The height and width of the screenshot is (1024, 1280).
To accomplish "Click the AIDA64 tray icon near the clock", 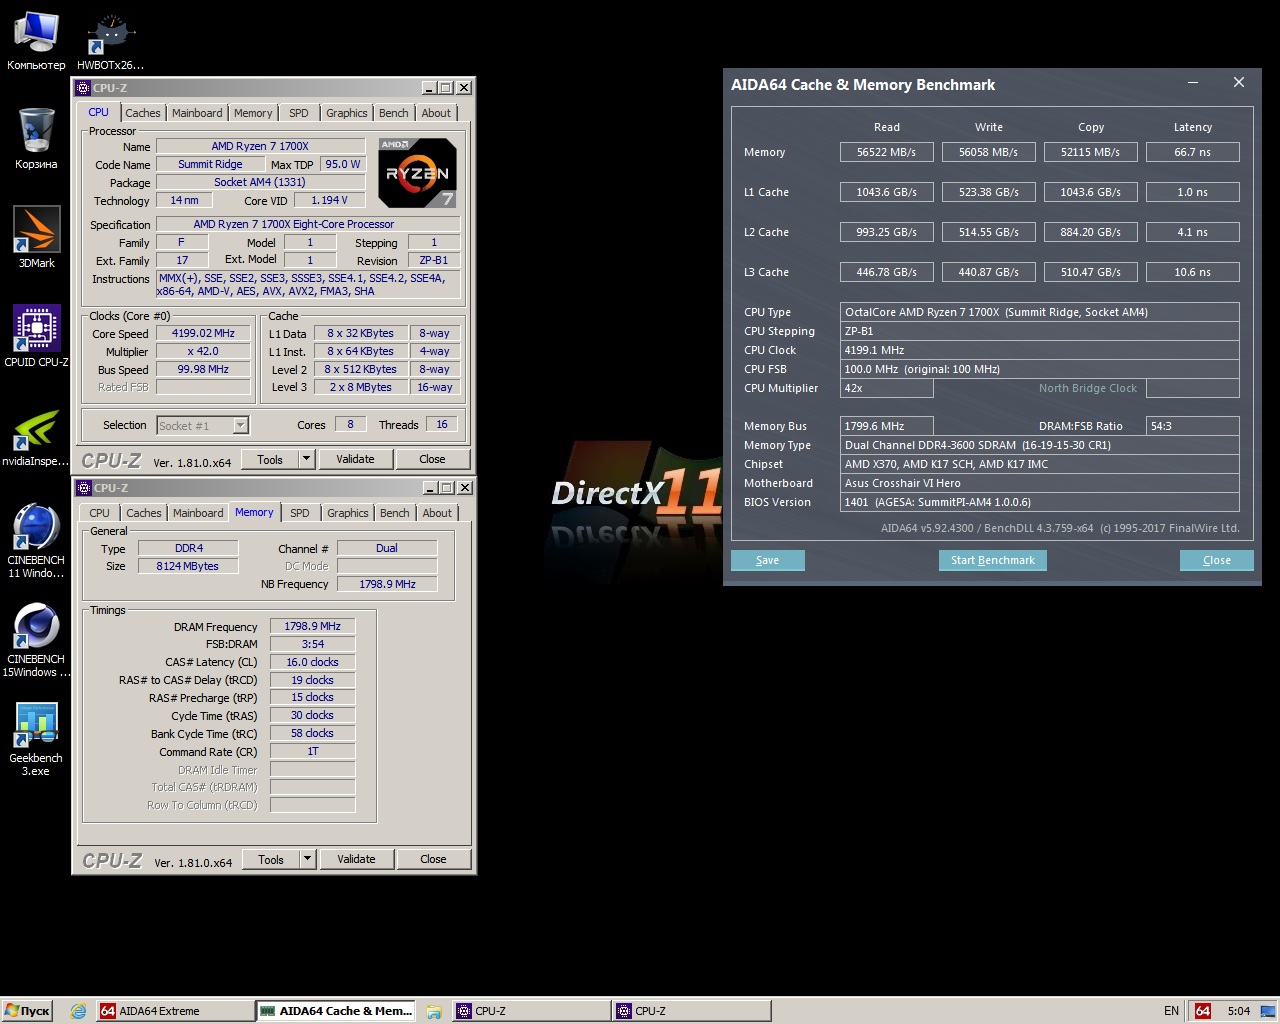I will pyautogui.click(x=1203, y=1011).
